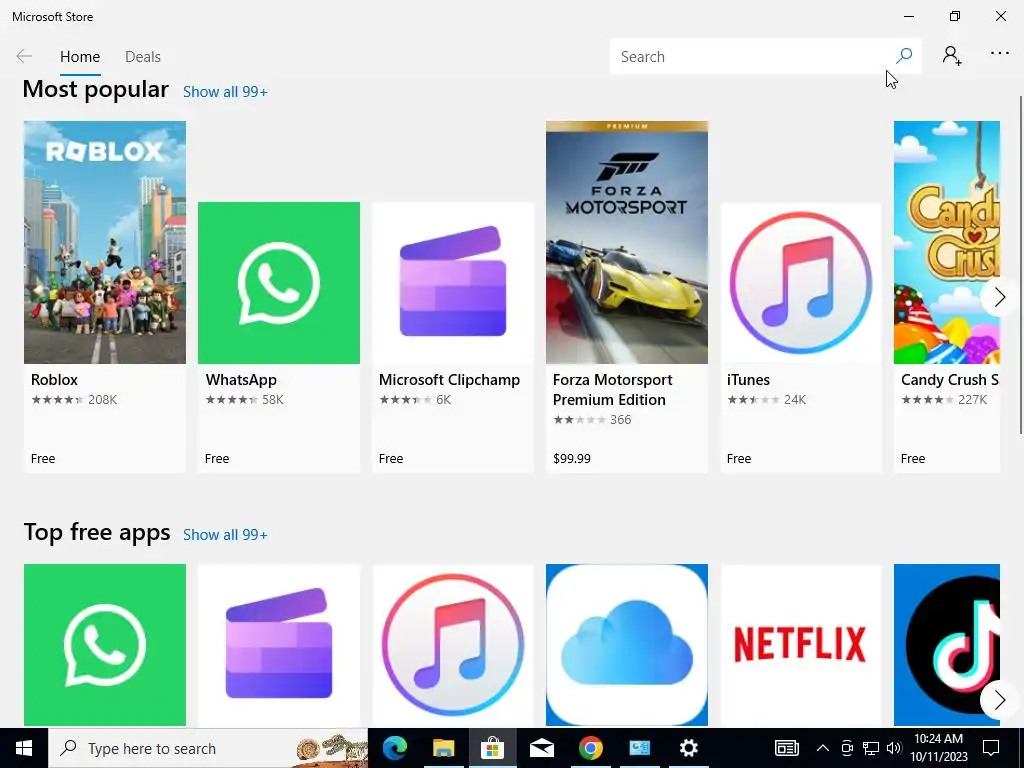Open iTunes icon in Top free apps

[453, 645]
